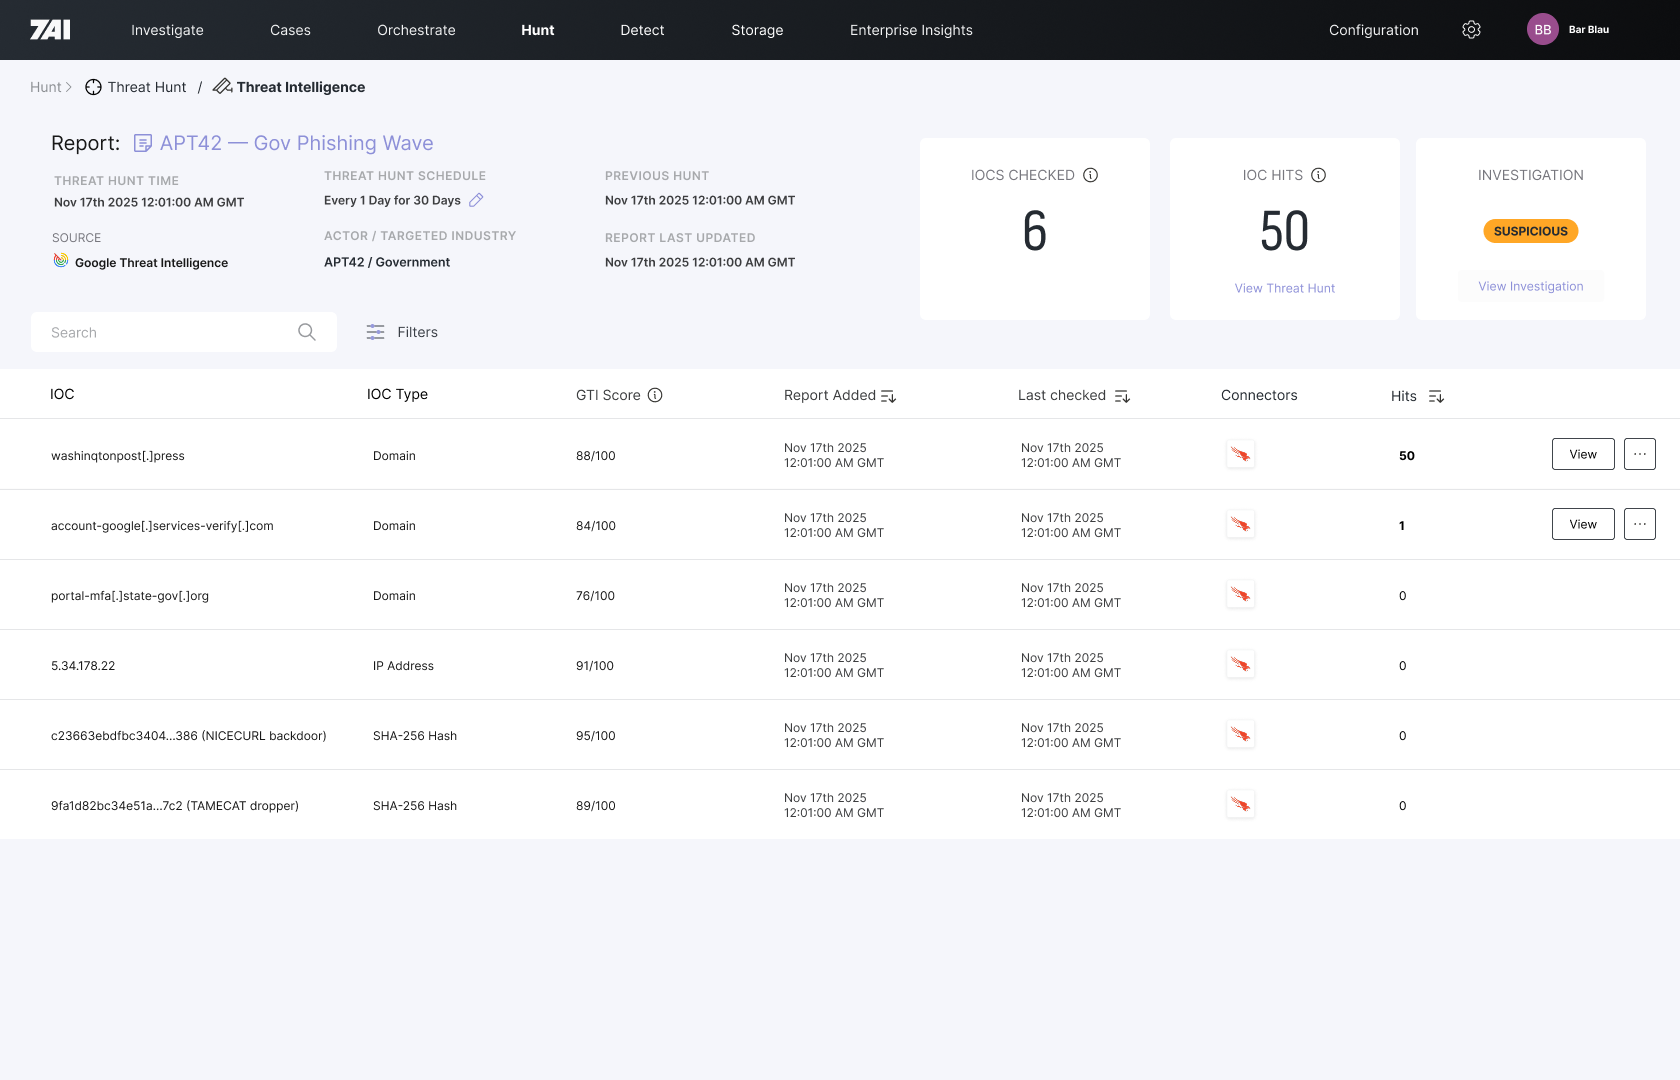The height and width of the screenshot is (1080, 1680).
Task: Click the Google Threat Intelligence source icon
Action: click(61, 260)
